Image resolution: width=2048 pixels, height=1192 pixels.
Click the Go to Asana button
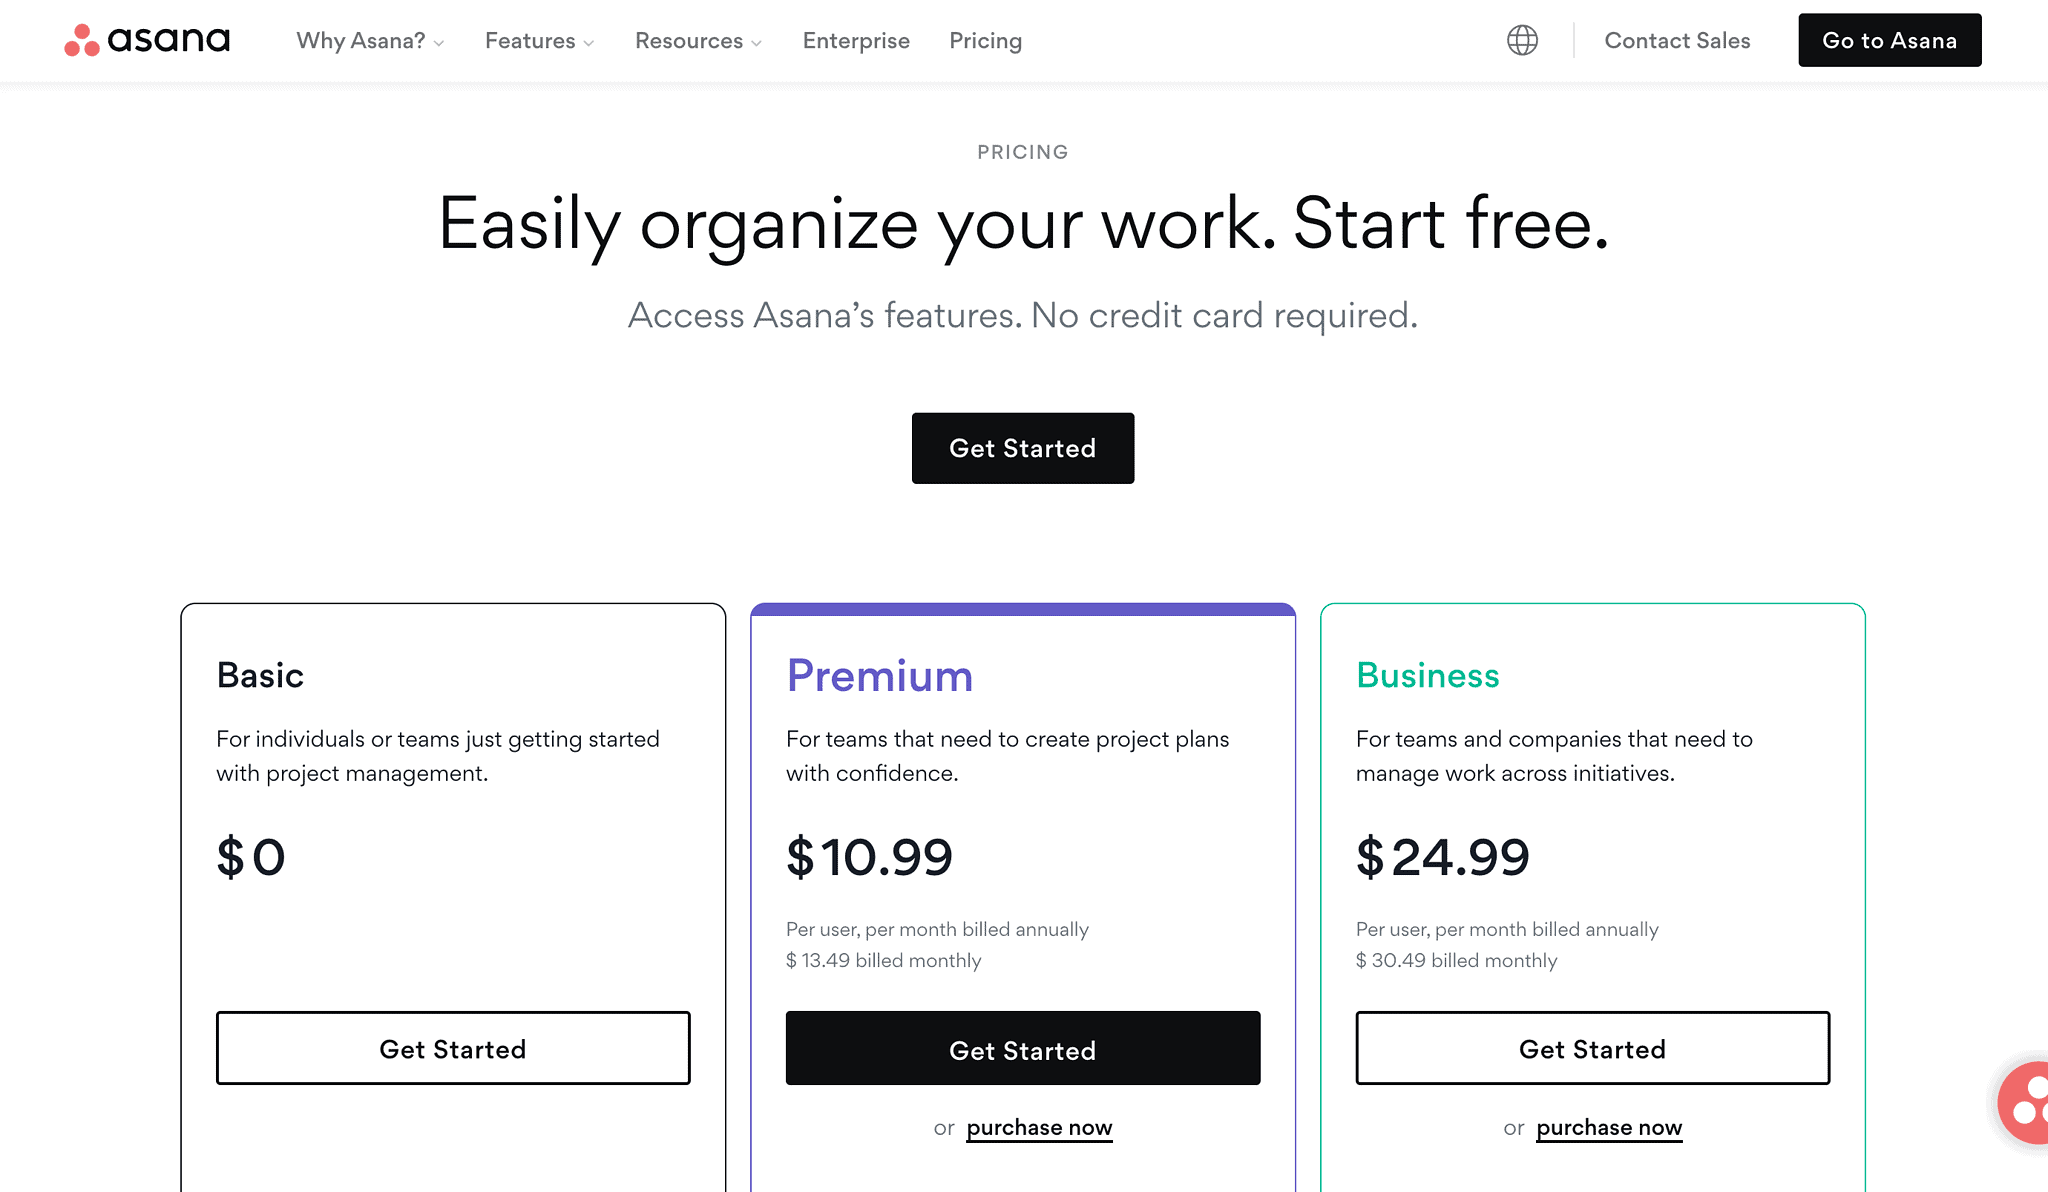pos(1890,40)
